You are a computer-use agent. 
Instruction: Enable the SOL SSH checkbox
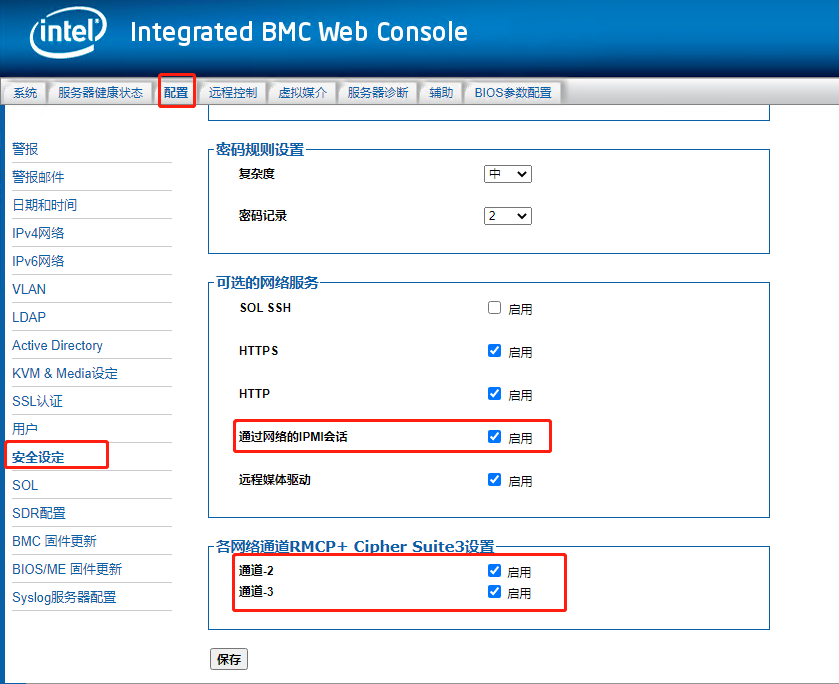click(x=494, y=308)
